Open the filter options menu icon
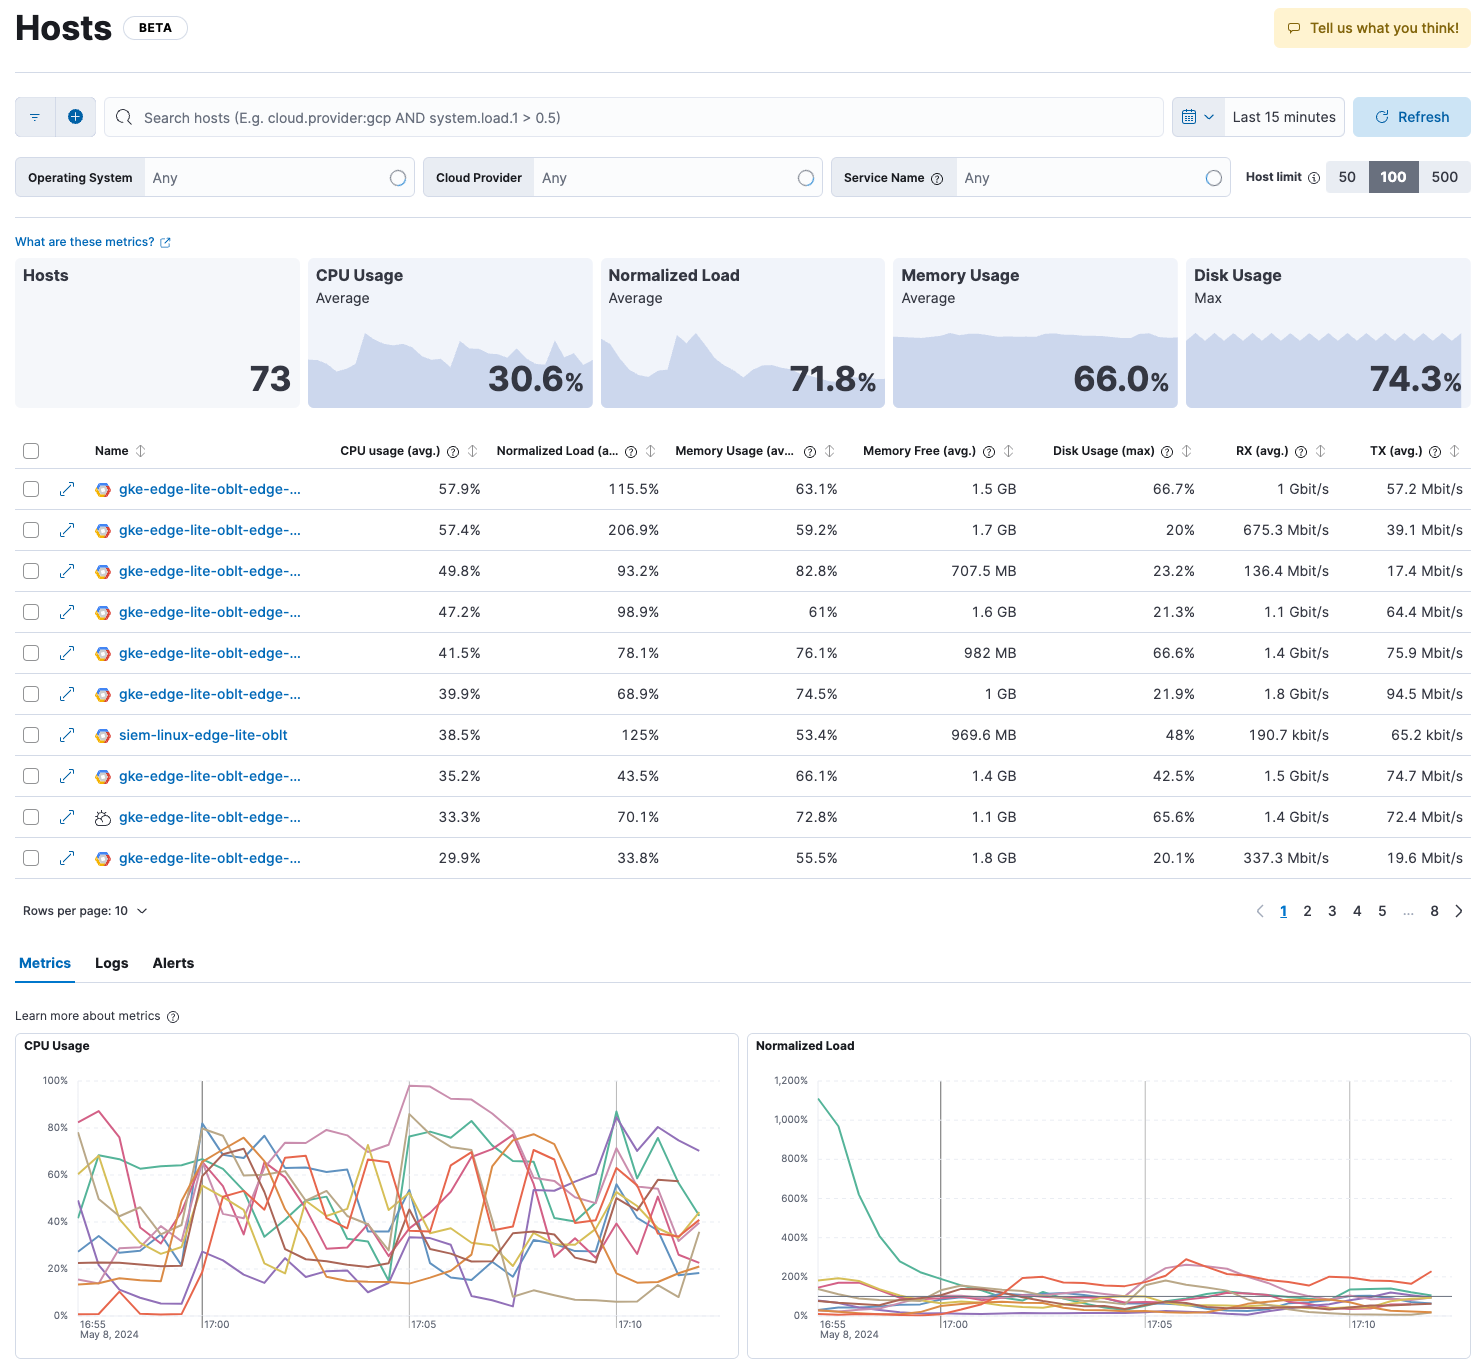The height and width of the screenshot is (1365, 1484). (x=35, y=117)
